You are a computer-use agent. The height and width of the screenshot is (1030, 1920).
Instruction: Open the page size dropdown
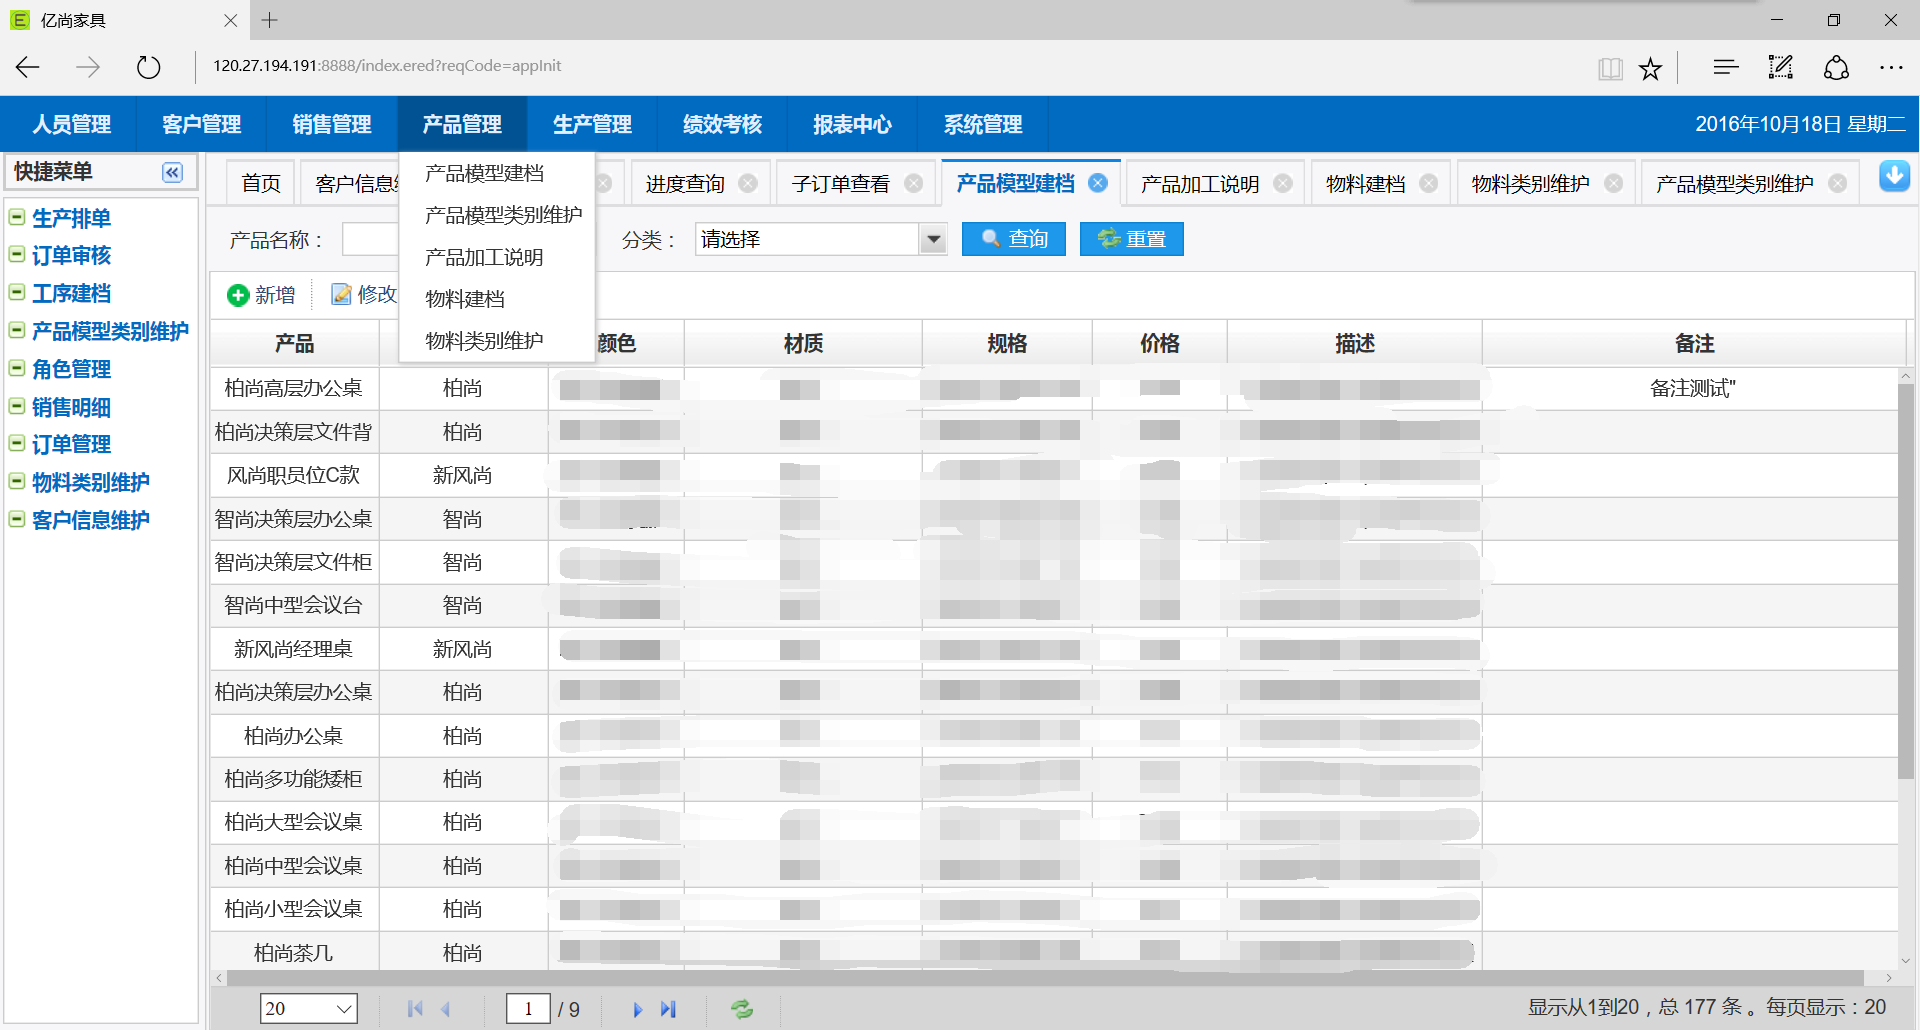pyautogui.click(x=343, y=1009)
